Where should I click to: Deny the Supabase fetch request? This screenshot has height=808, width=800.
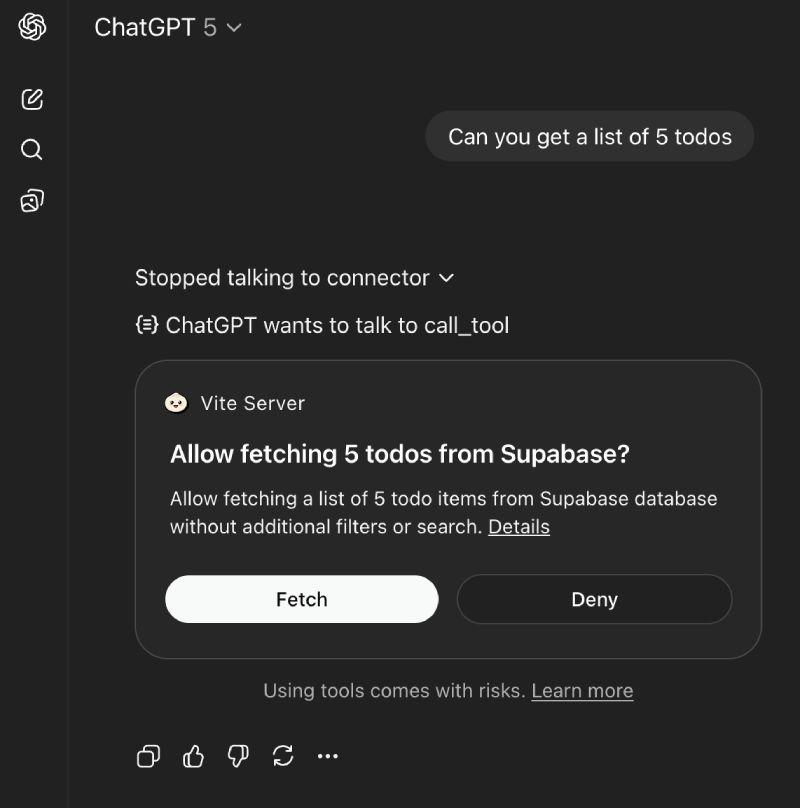pyautogui.click(x=594, y=599)
